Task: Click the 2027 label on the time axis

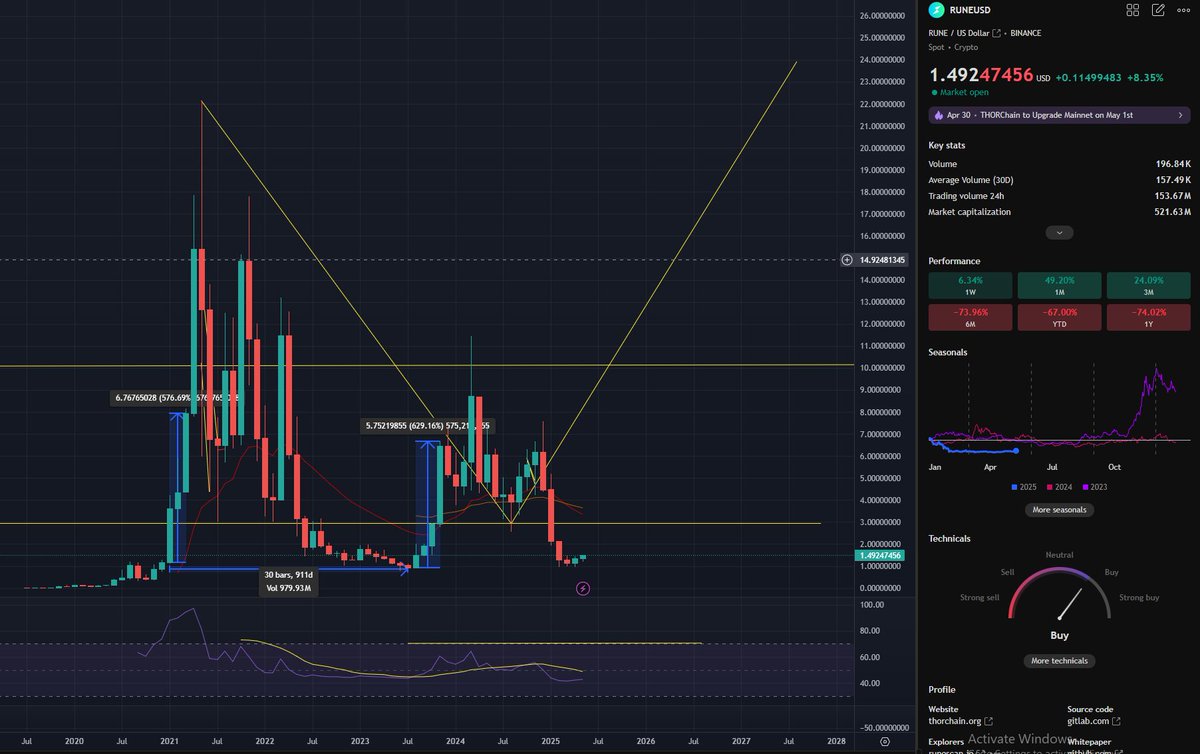Action: pos(741,741)
